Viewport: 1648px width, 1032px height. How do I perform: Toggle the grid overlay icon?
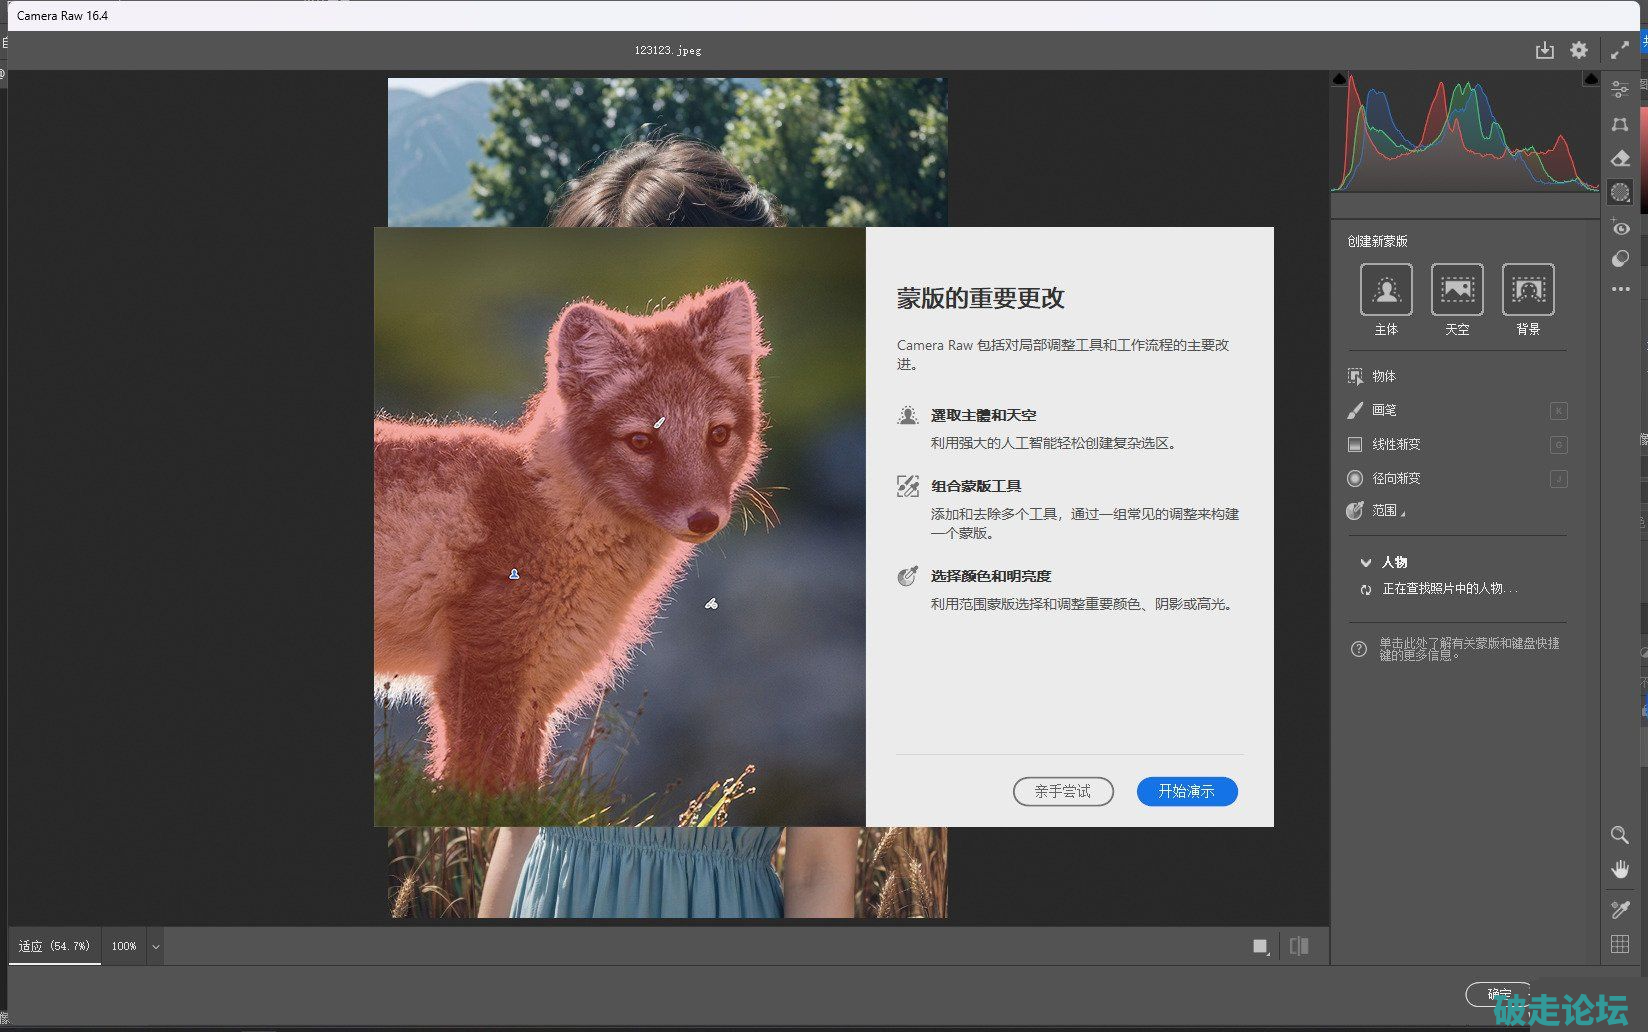coord(1620,944)
